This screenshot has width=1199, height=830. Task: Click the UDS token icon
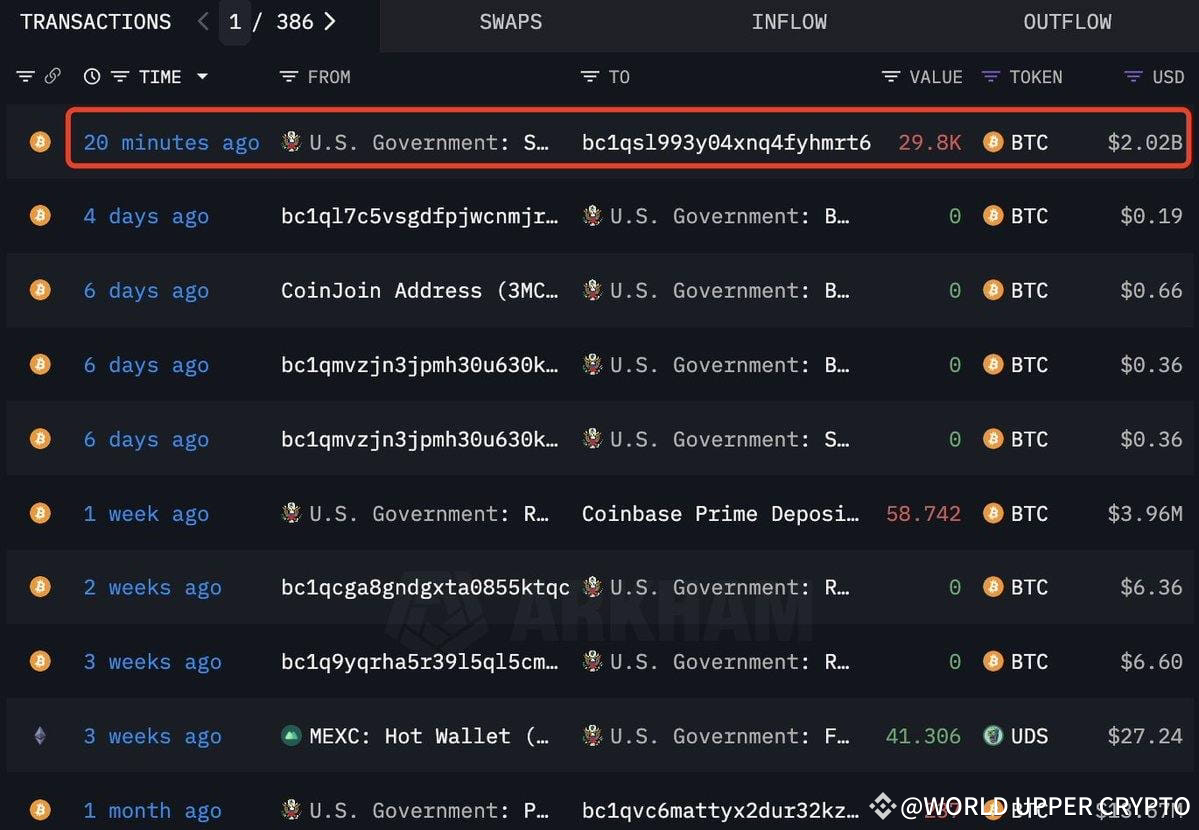(x=993, y=736)
